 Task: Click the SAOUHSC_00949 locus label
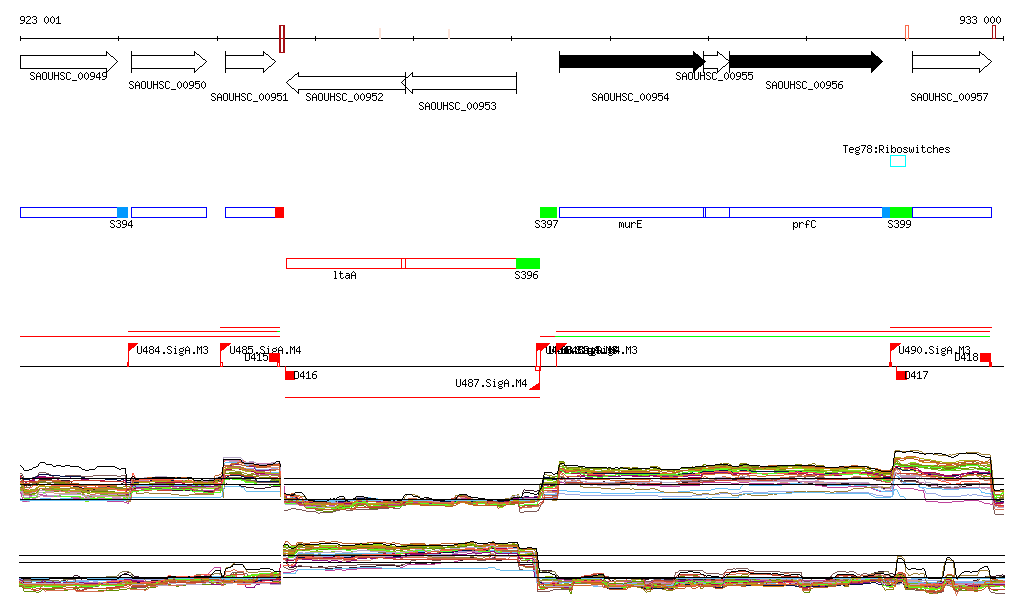pos(69,76)
